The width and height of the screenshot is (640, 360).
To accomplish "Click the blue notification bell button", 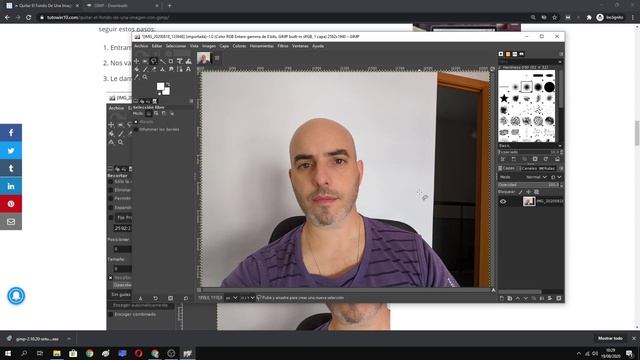I will [x=16, y=296].
